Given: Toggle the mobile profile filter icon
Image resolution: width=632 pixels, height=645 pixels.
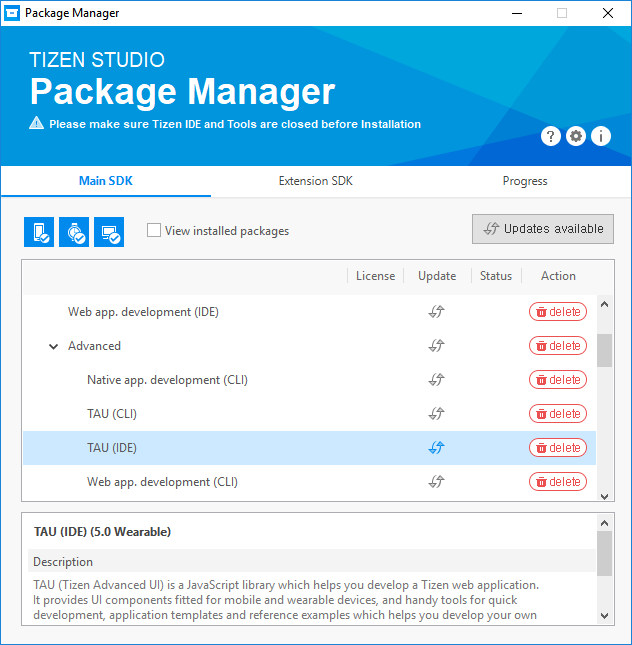Looking at the screenshot, I should [x=39, y=231].
